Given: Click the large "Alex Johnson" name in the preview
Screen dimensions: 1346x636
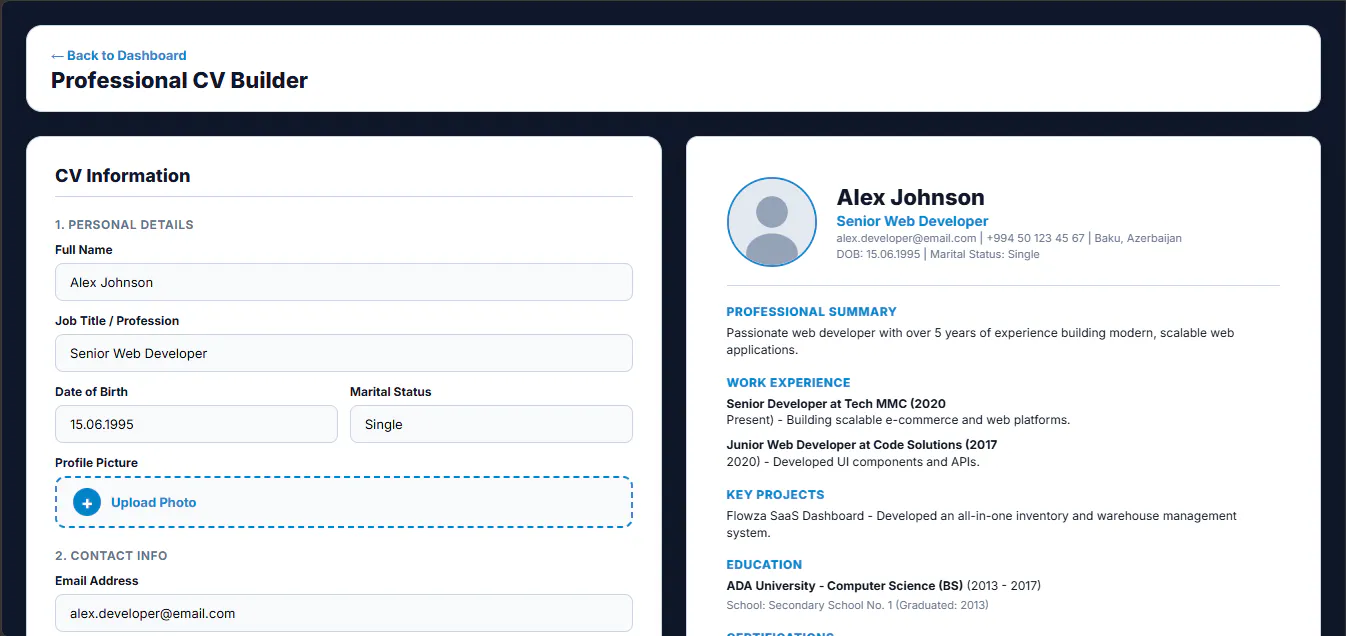Looking at the screenshot, I should [x=910, y=197].
